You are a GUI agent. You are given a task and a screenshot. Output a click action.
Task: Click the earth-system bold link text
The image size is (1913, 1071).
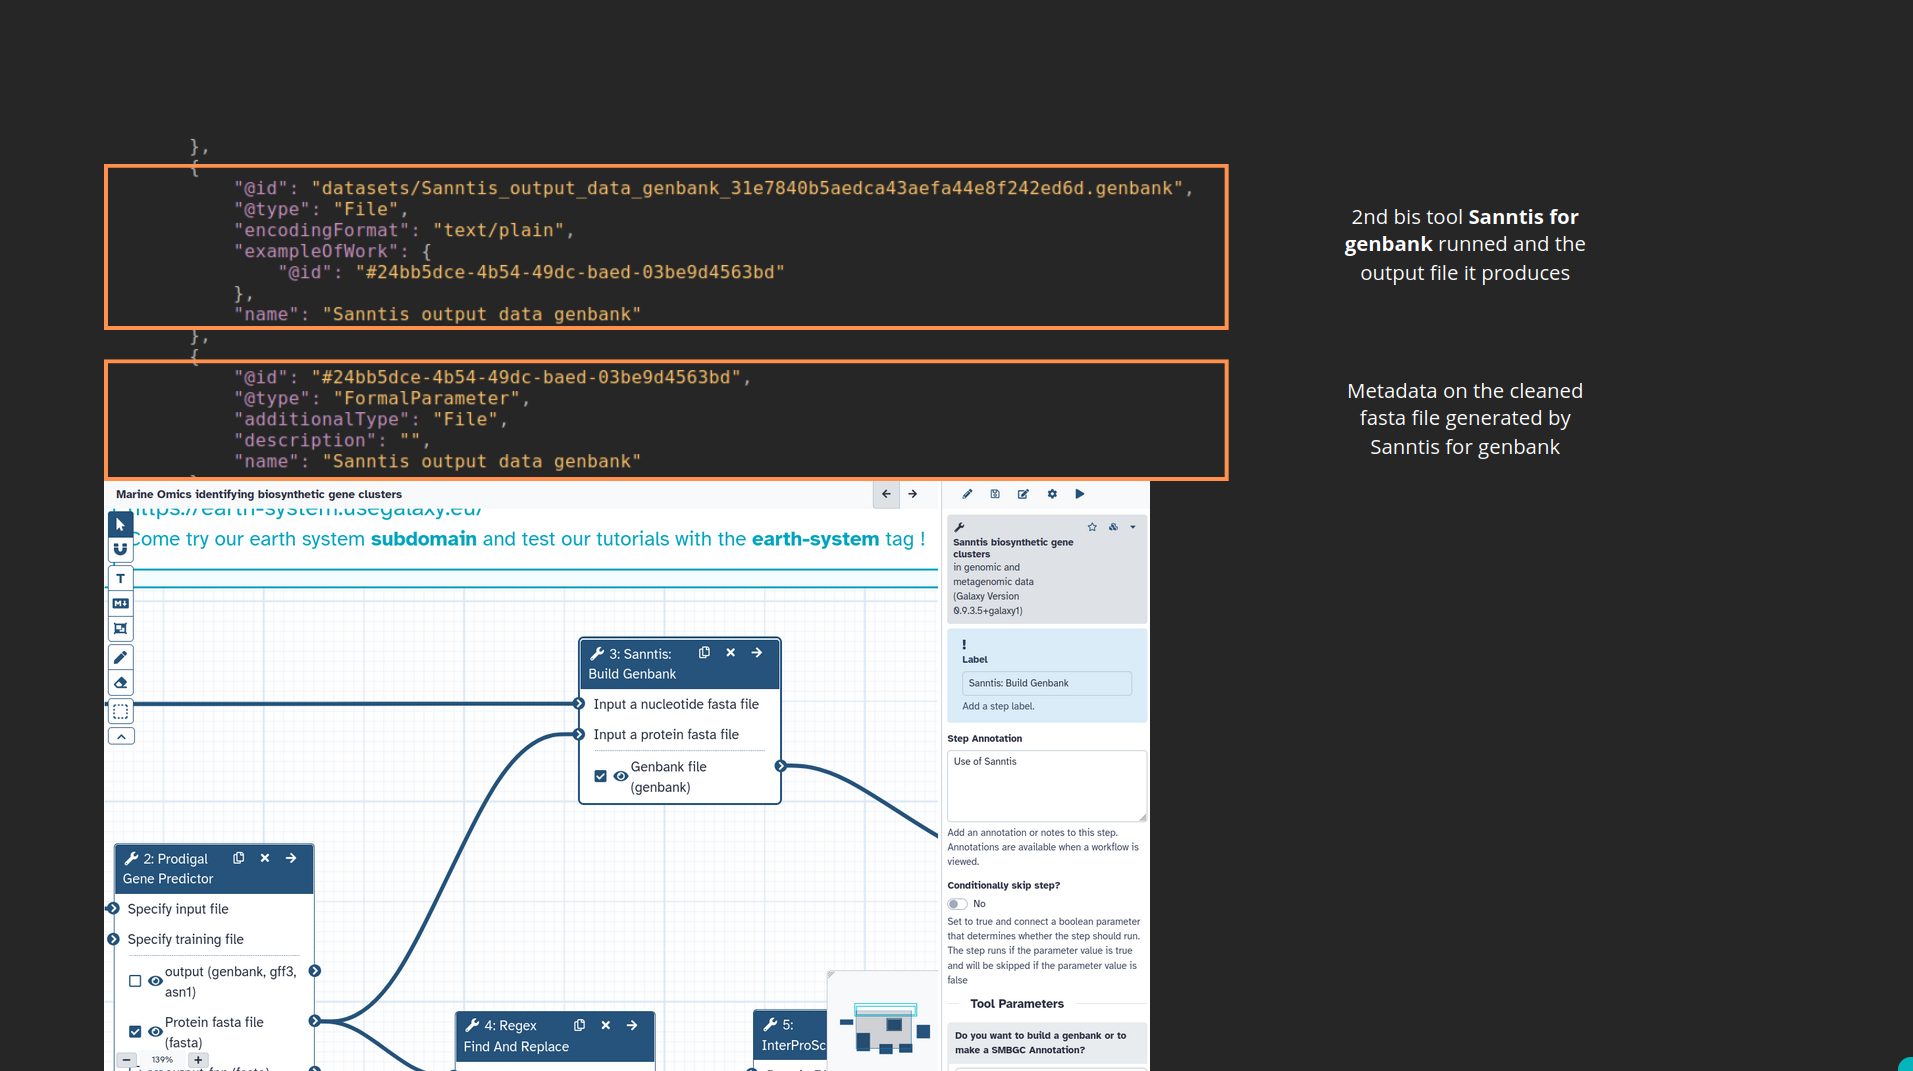(x=815, y=539)
